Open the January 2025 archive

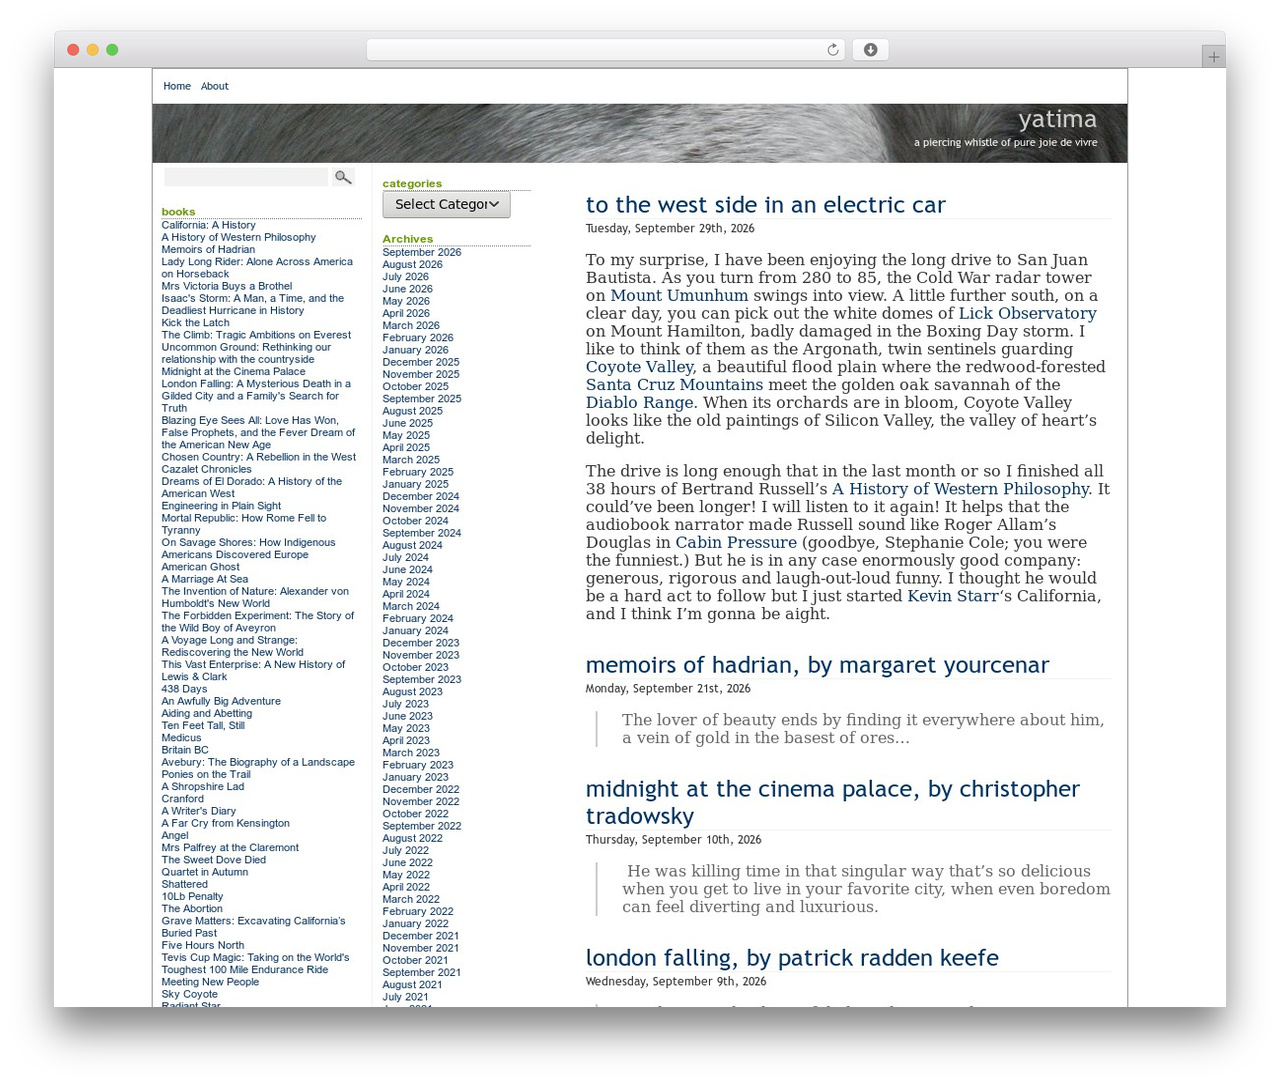(x=415, y=485)
